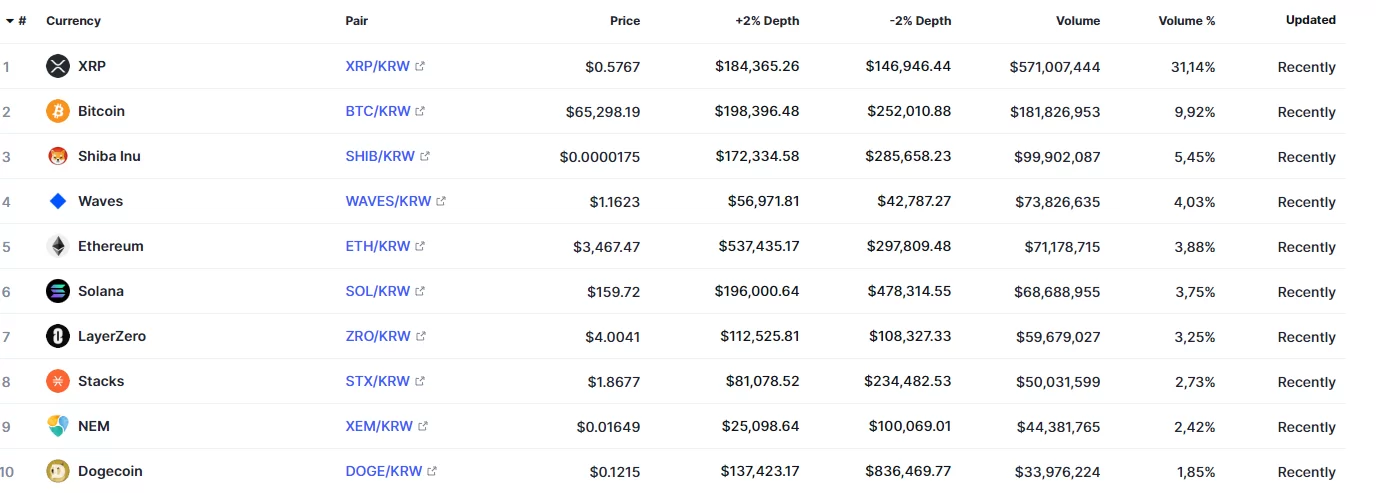
Task: Click the Shiba Inu logo icon
Action: coord(58,156)
